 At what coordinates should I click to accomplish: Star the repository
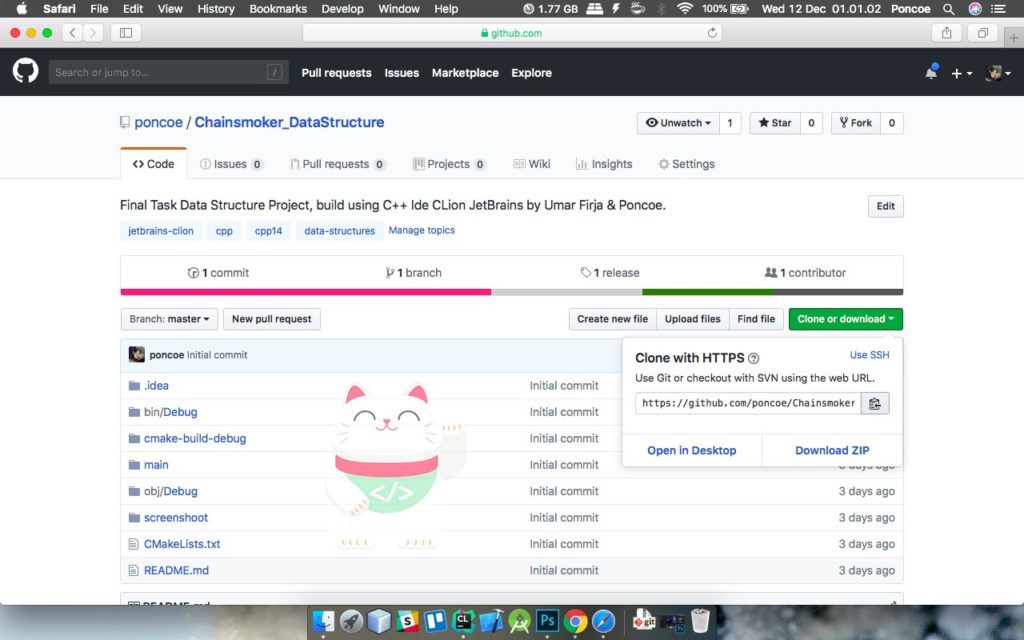775,123
